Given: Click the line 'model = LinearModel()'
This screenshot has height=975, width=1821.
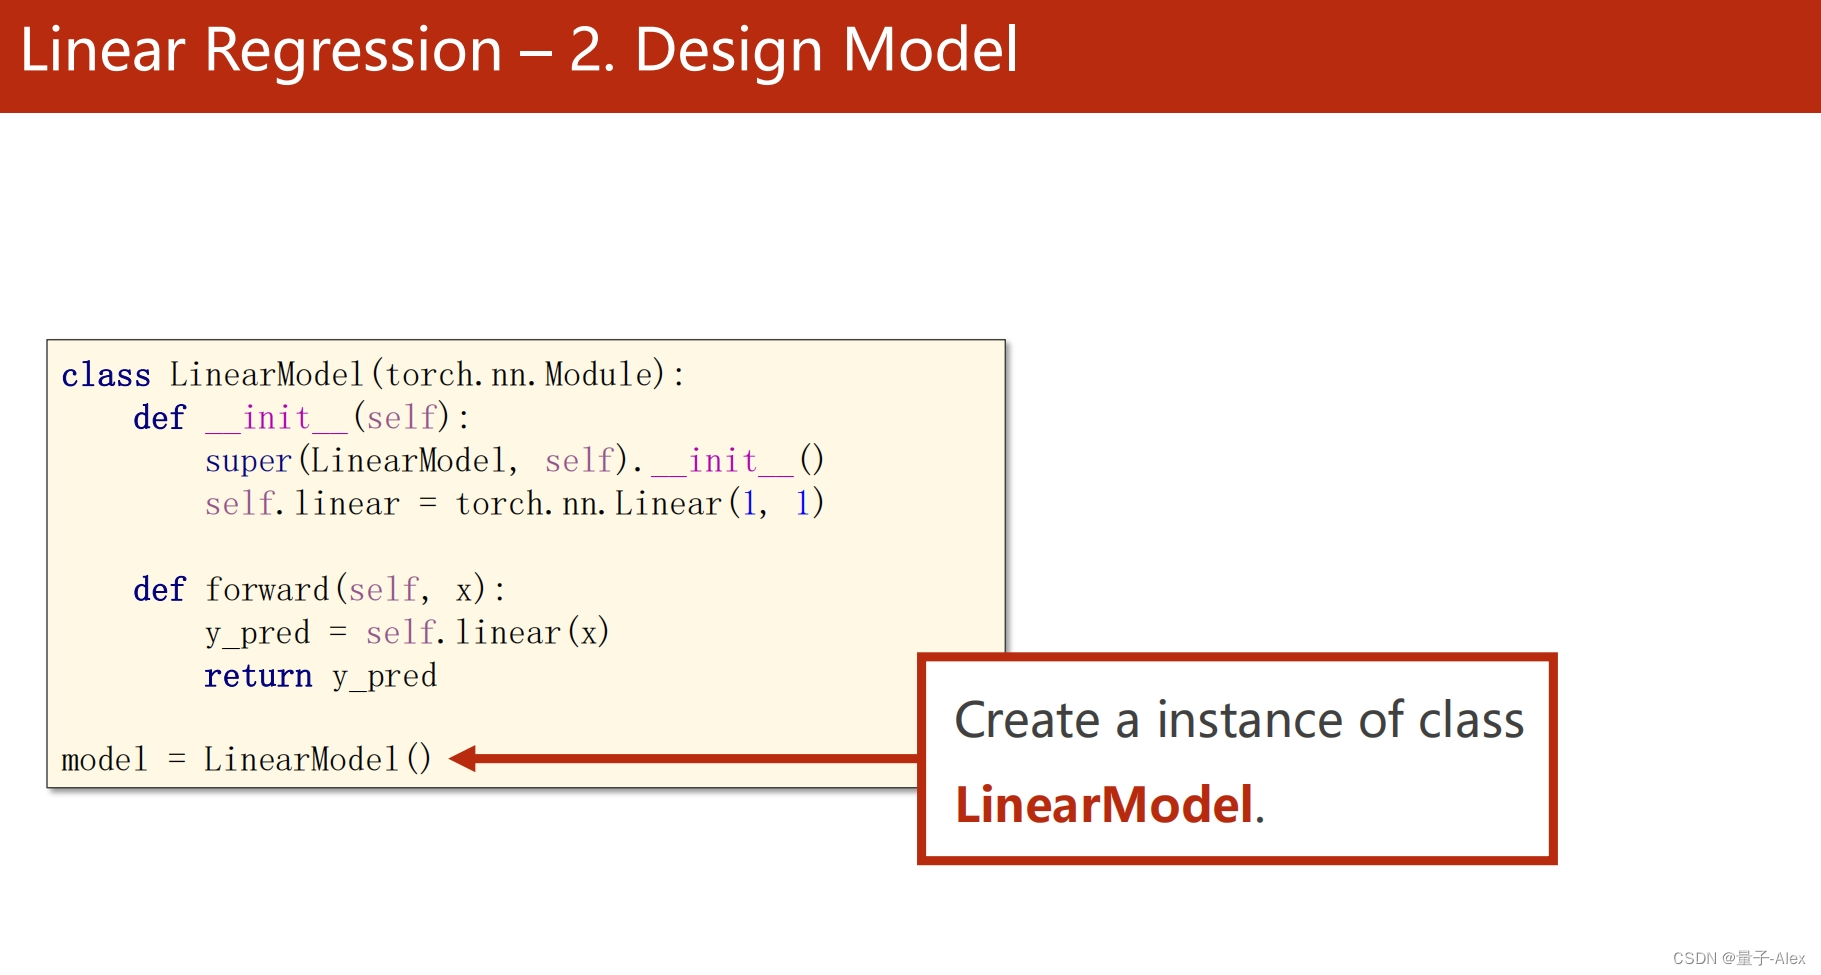Looking at the screenshot, I should click(x=246, y=760).
